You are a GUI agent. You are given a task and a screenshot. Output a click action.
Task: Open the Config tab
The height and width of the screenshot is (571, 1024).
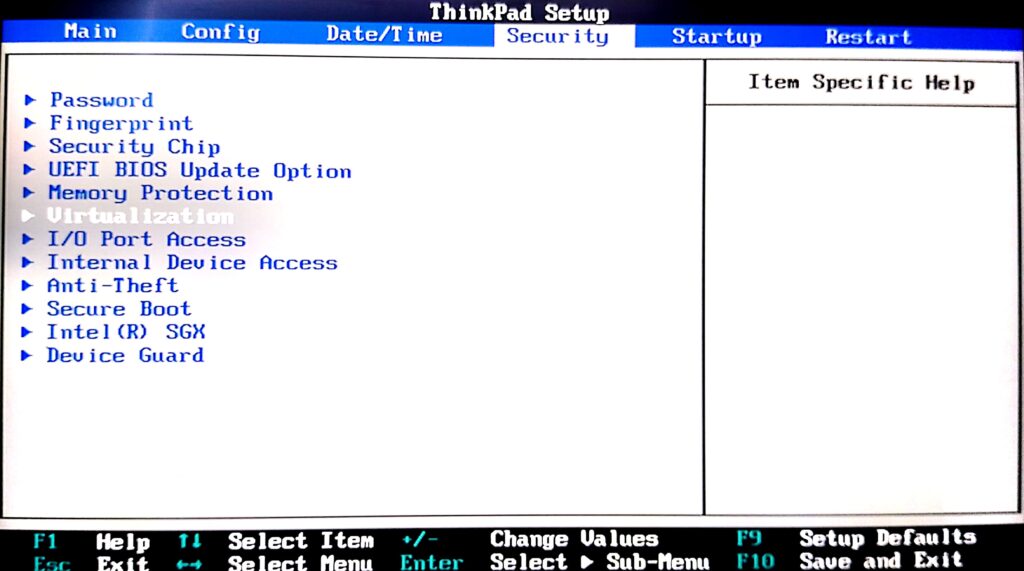(x=220, y=32)
